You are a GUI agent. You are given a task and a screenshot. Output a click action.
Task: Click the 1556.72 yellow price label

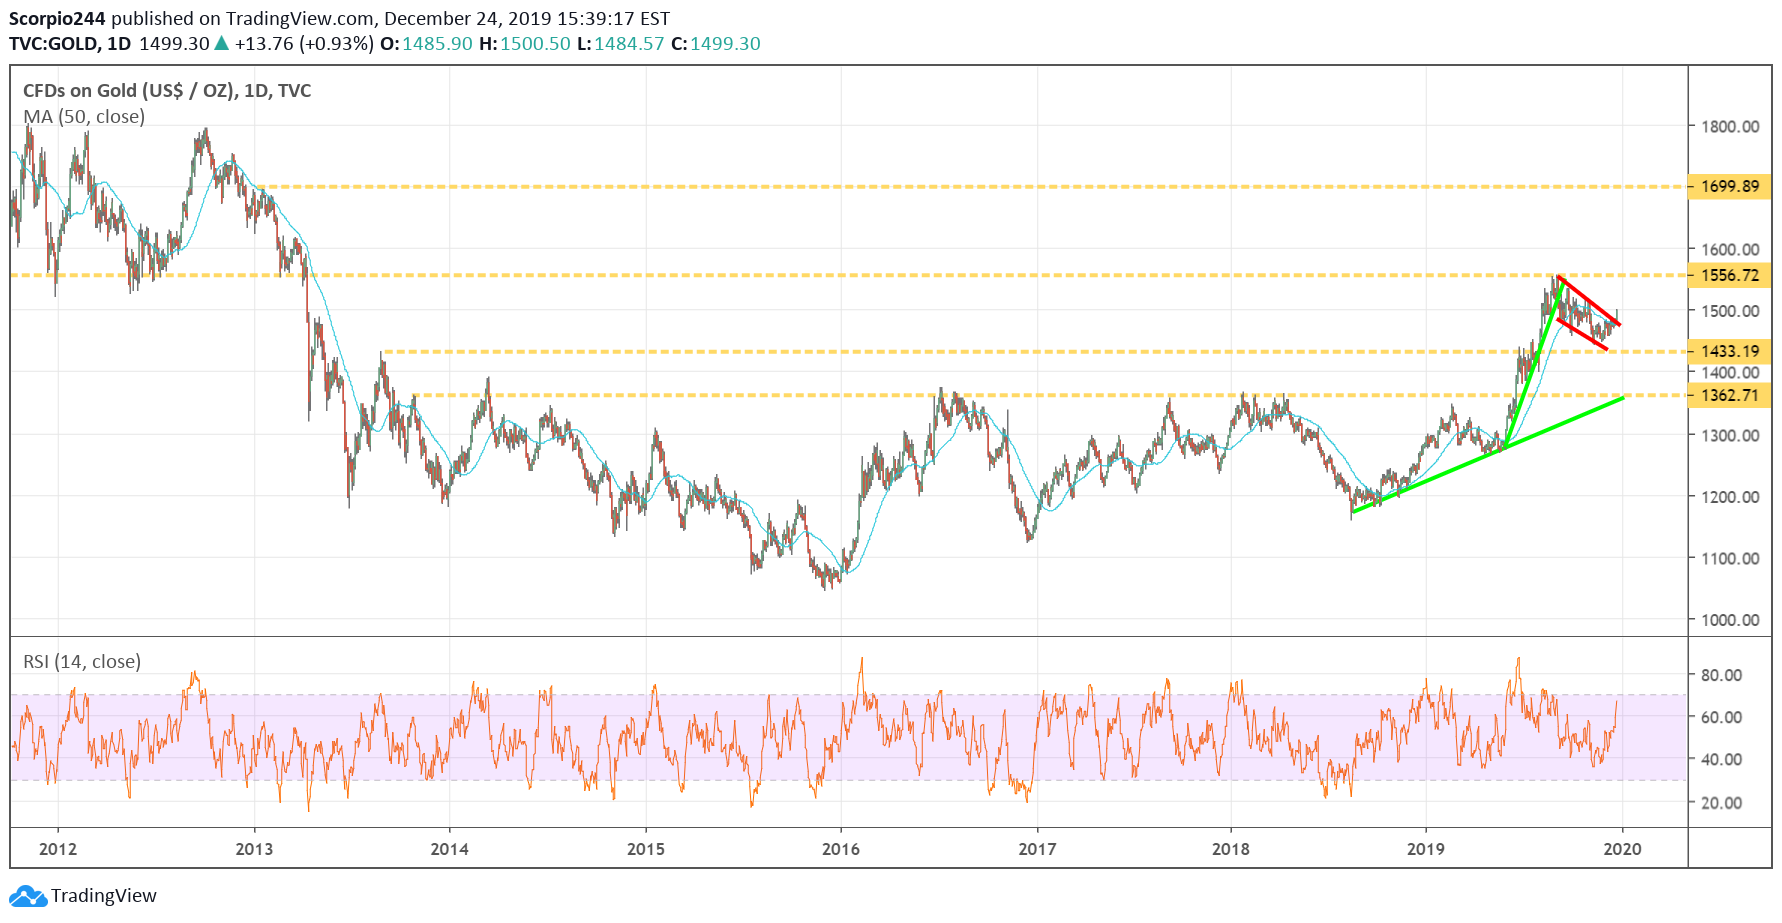[x=1729, y=275]
